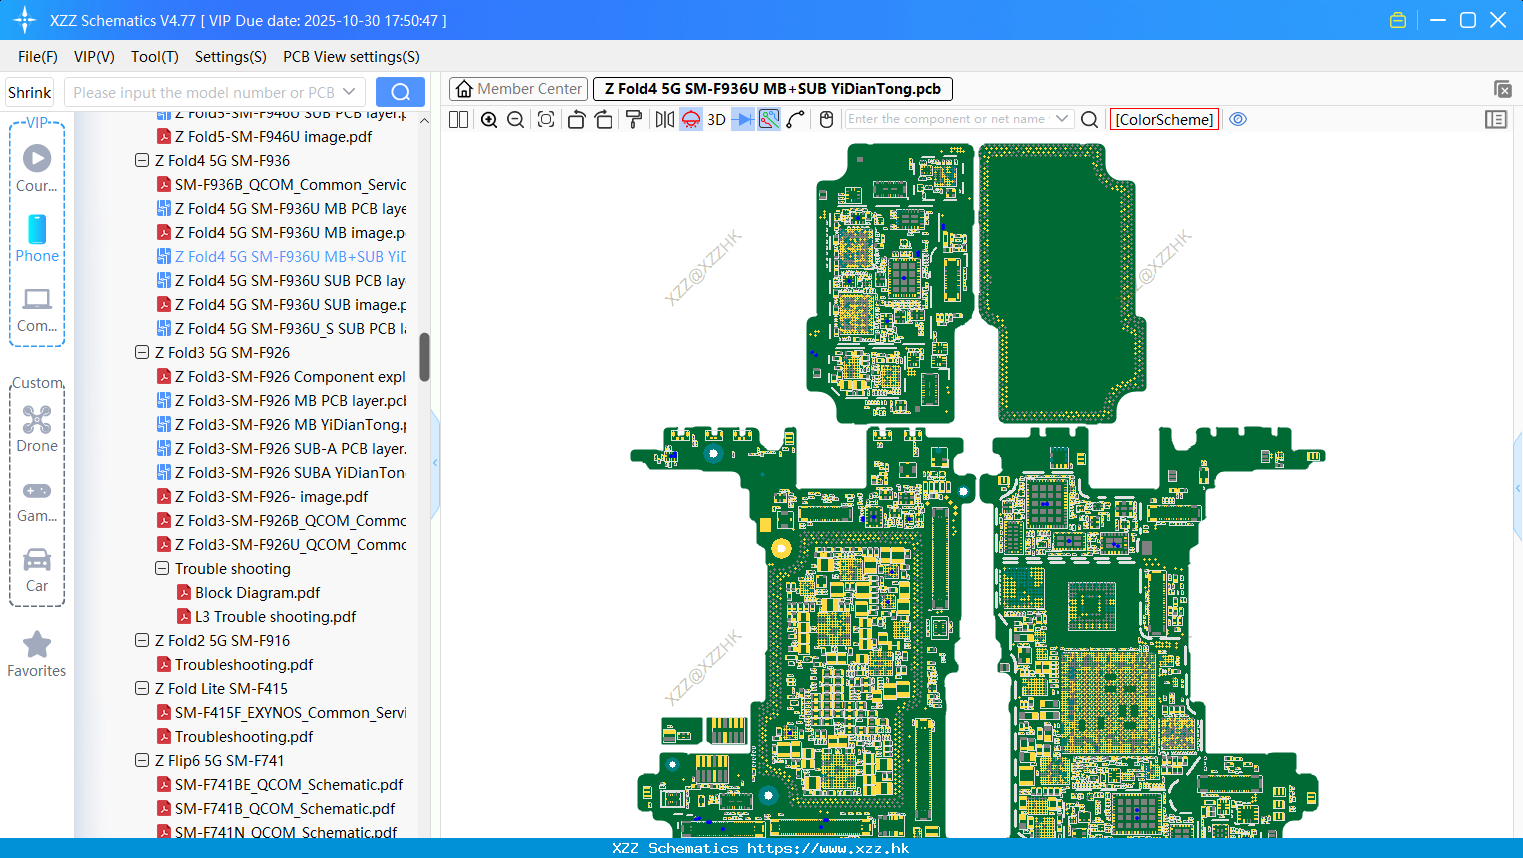The width and height of the screenshot is (1523, 858).
Task: Zoom in on the PCB view
Action: click(489, 119)
